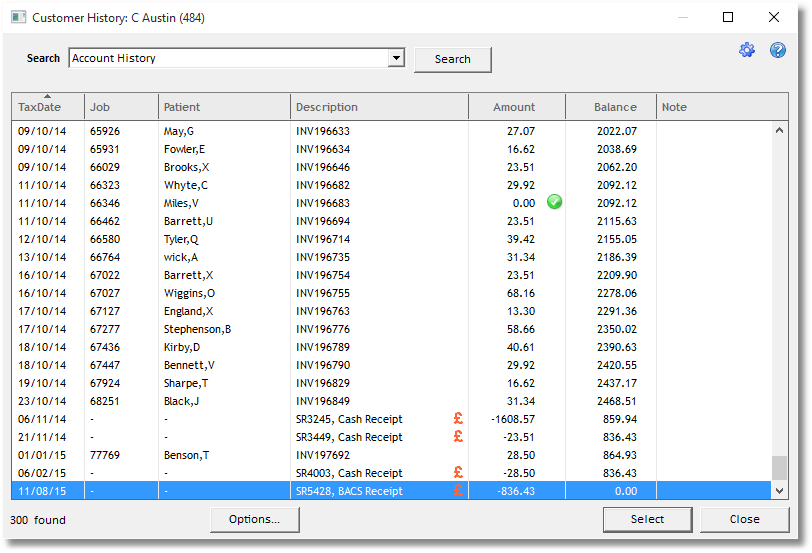812x553 pixels.
Task: Click the balance 859.94
Action: point(620,419)
